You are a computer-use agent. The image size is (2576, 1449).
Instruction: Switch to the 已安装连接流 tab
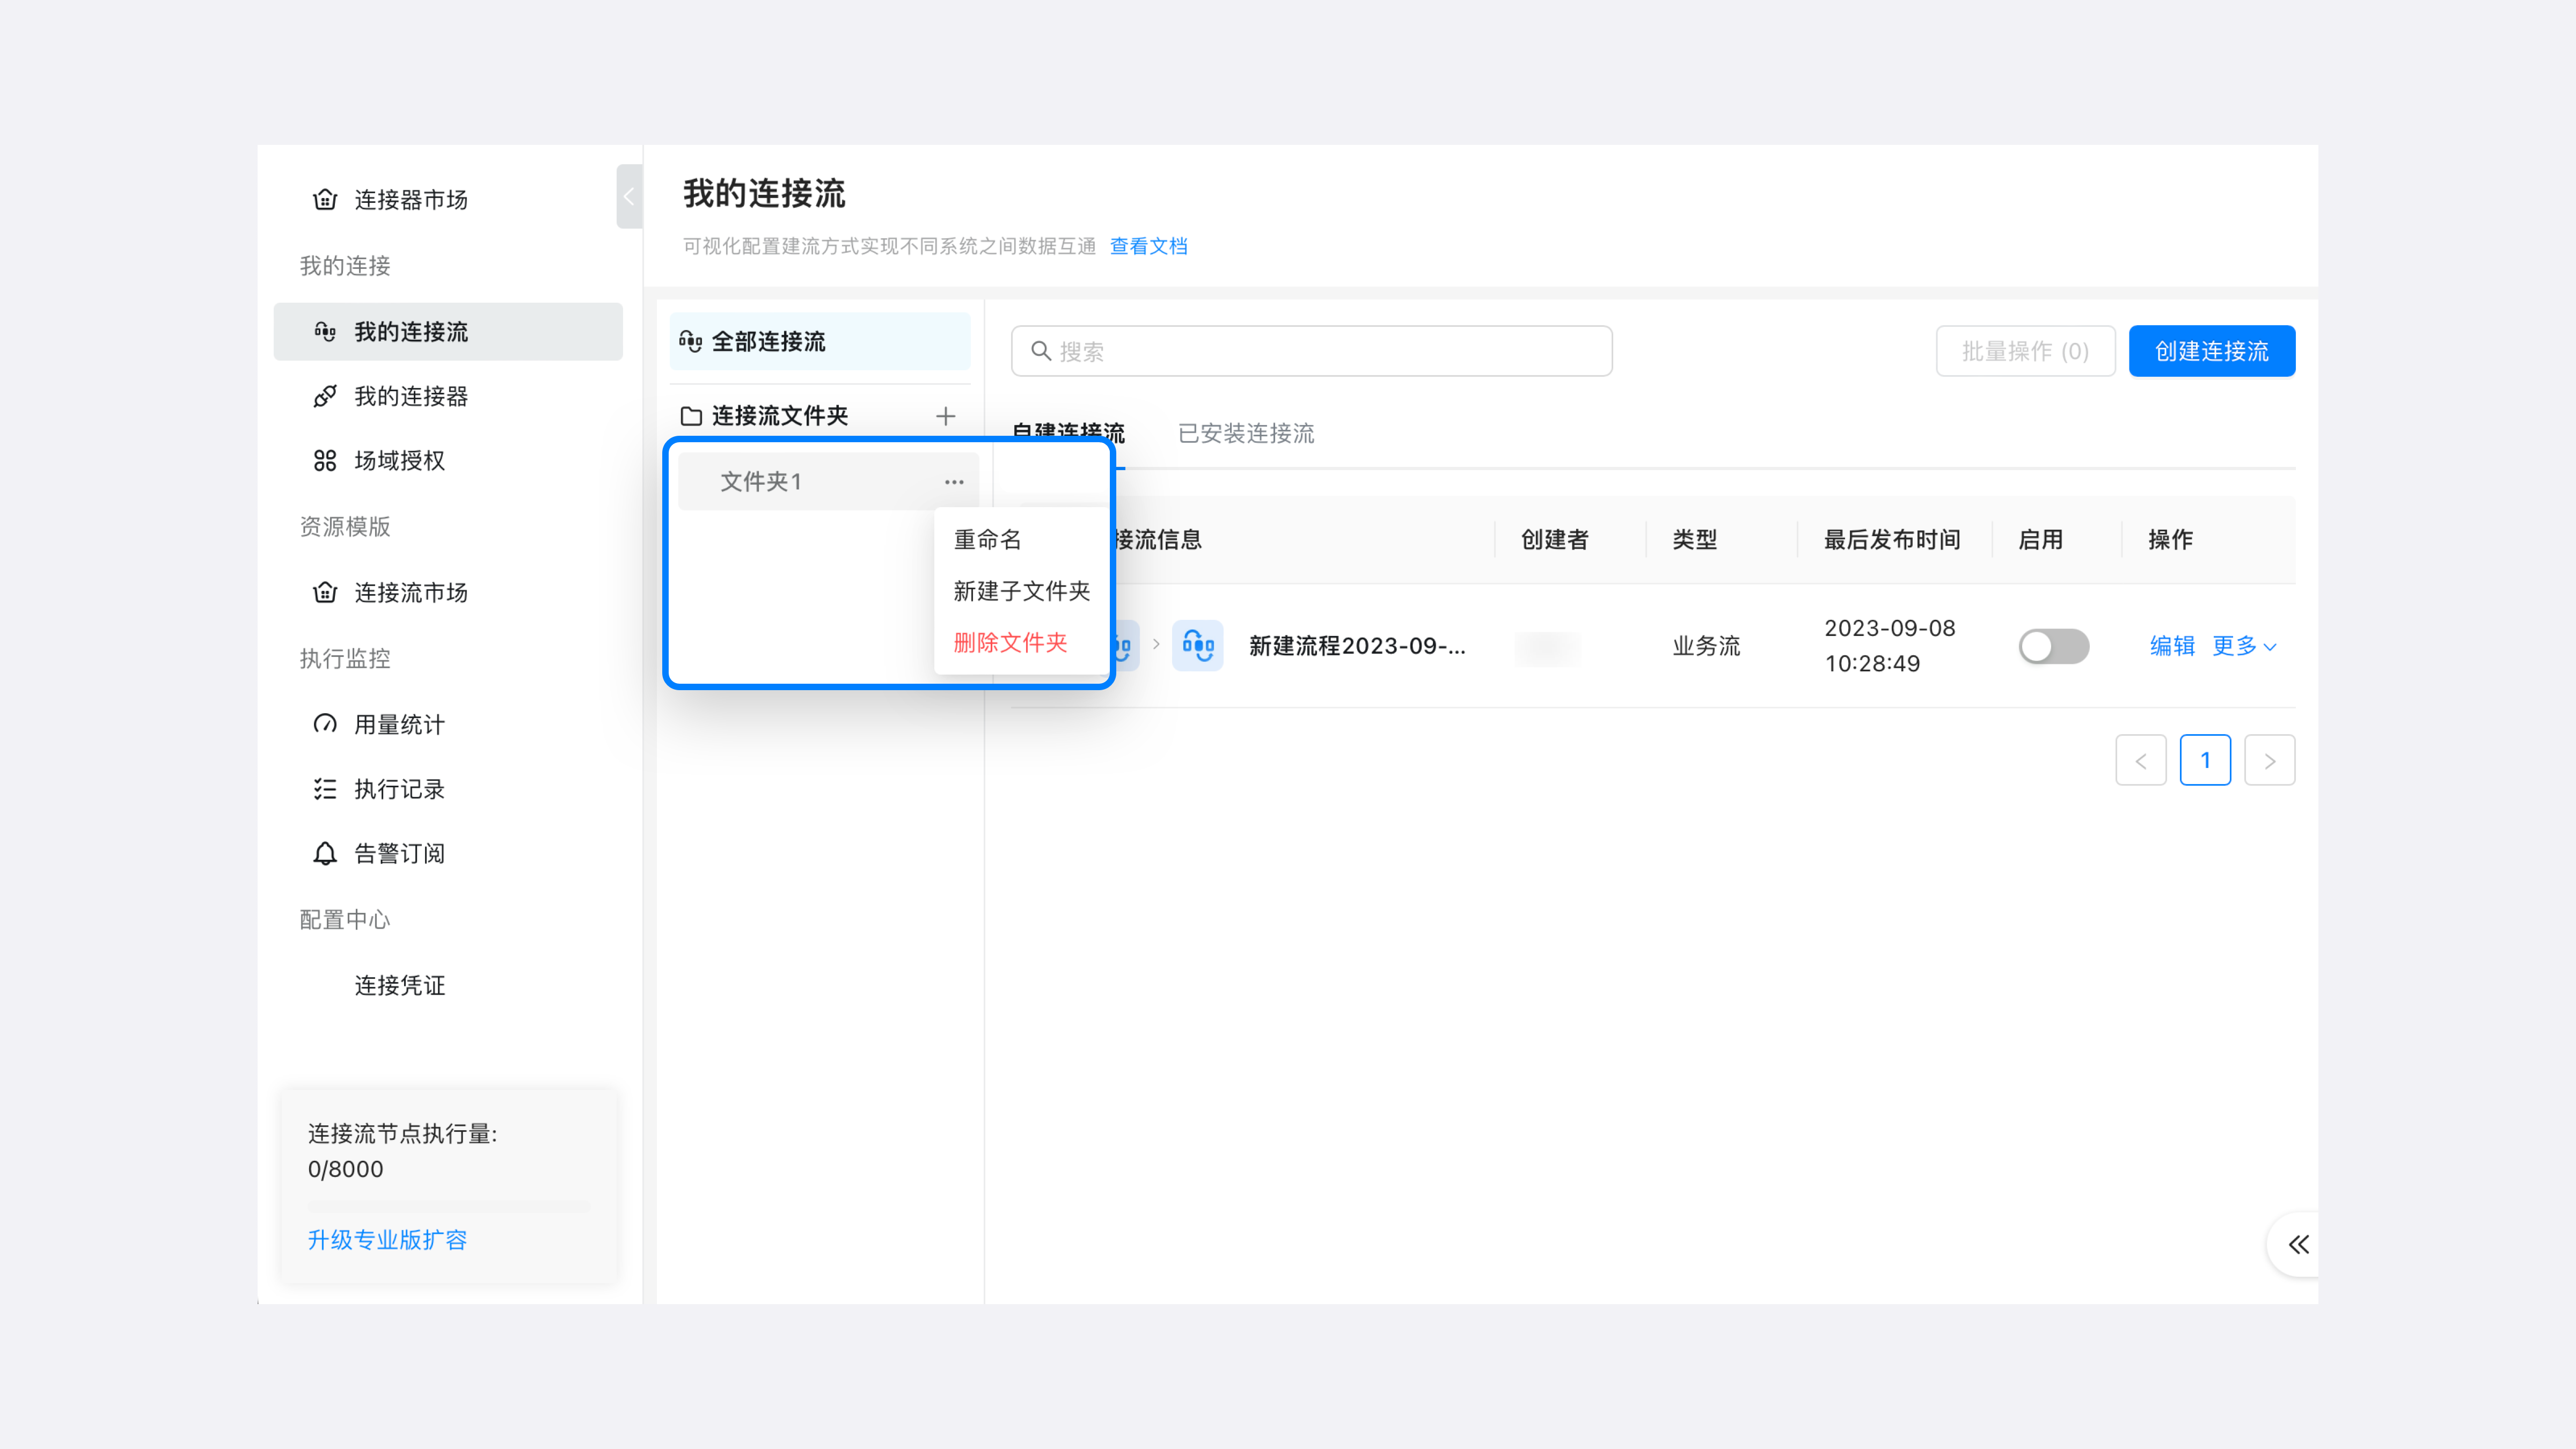pos(1245,434)
